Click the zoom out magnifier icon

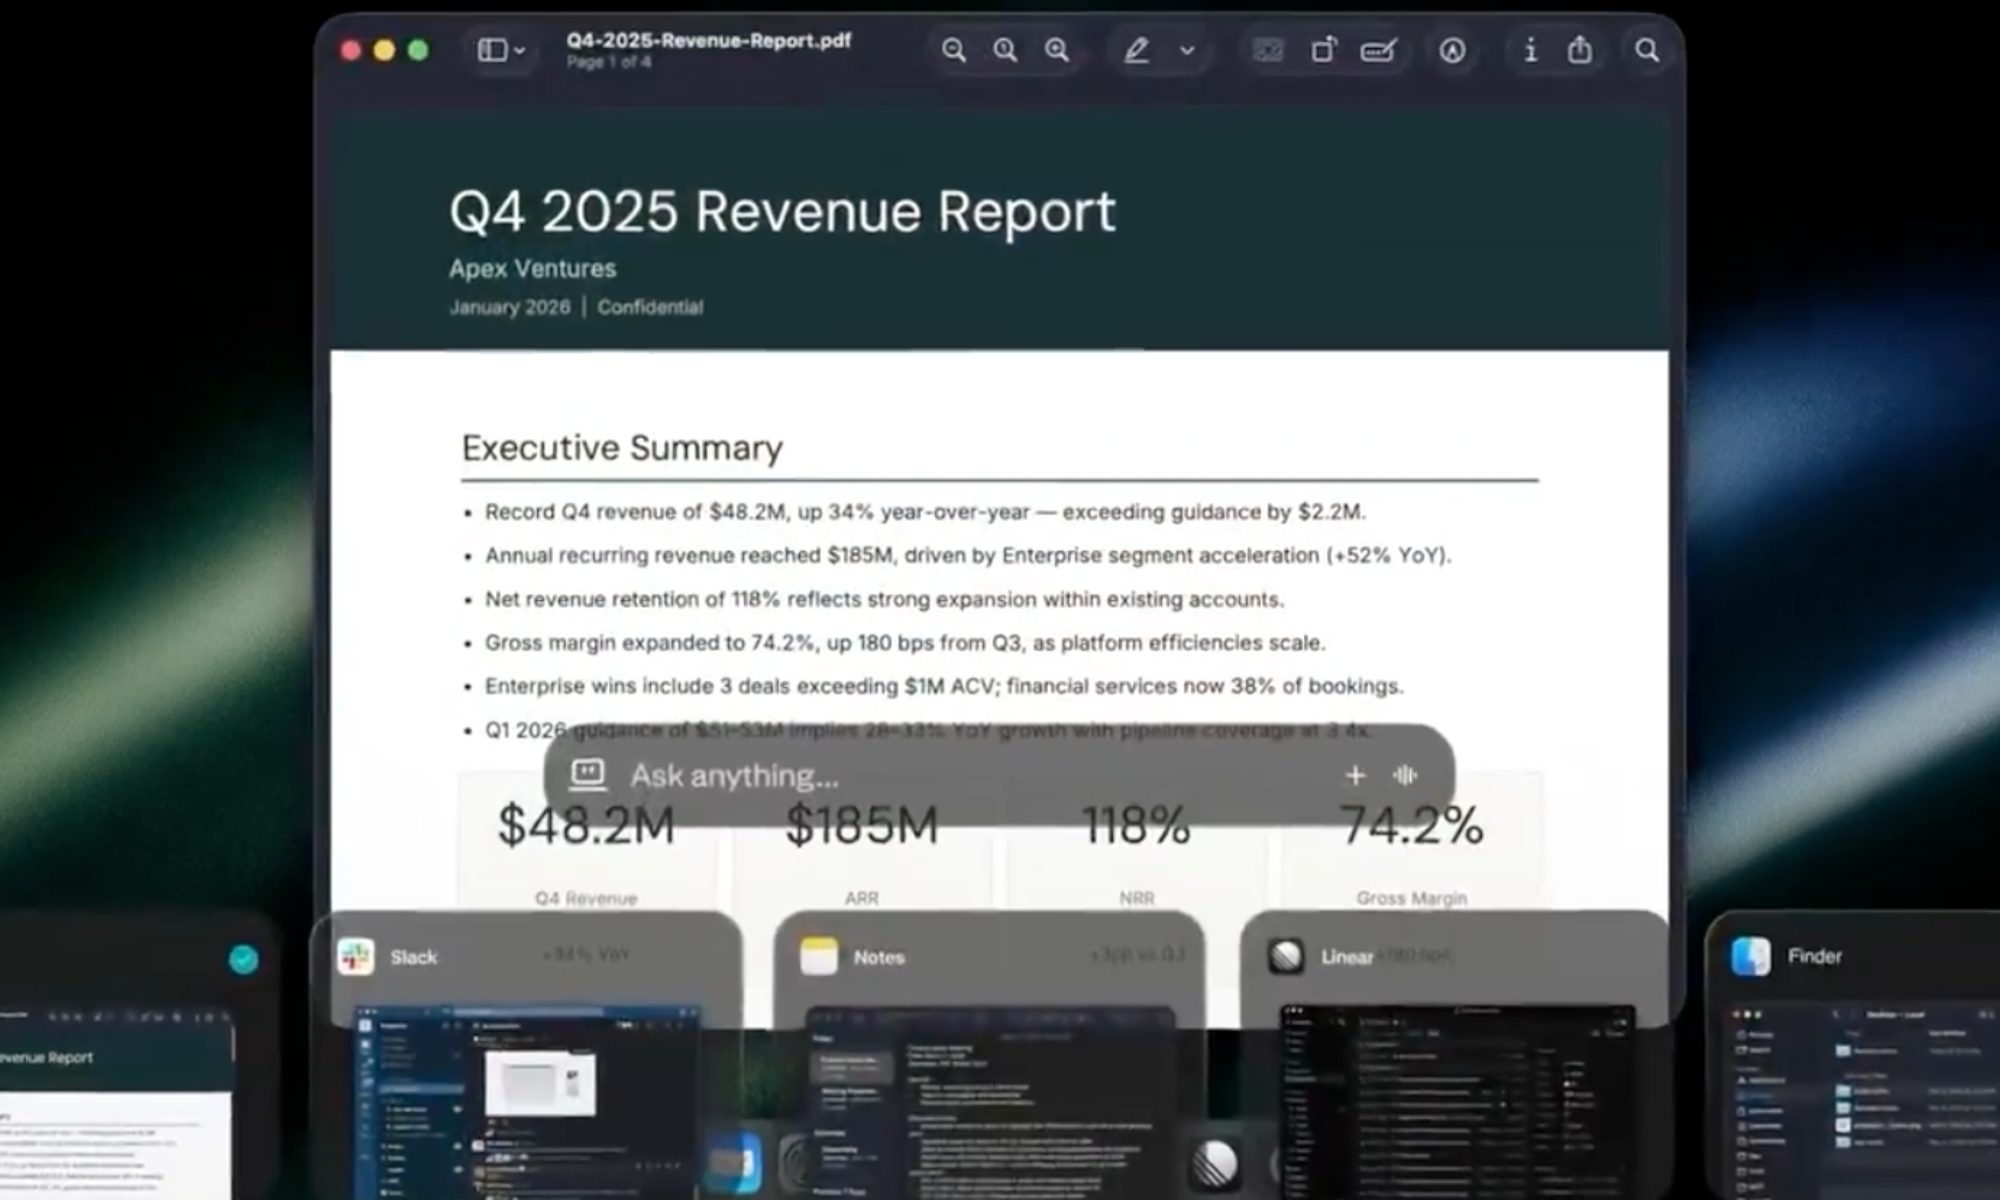(x=953, y=50)
